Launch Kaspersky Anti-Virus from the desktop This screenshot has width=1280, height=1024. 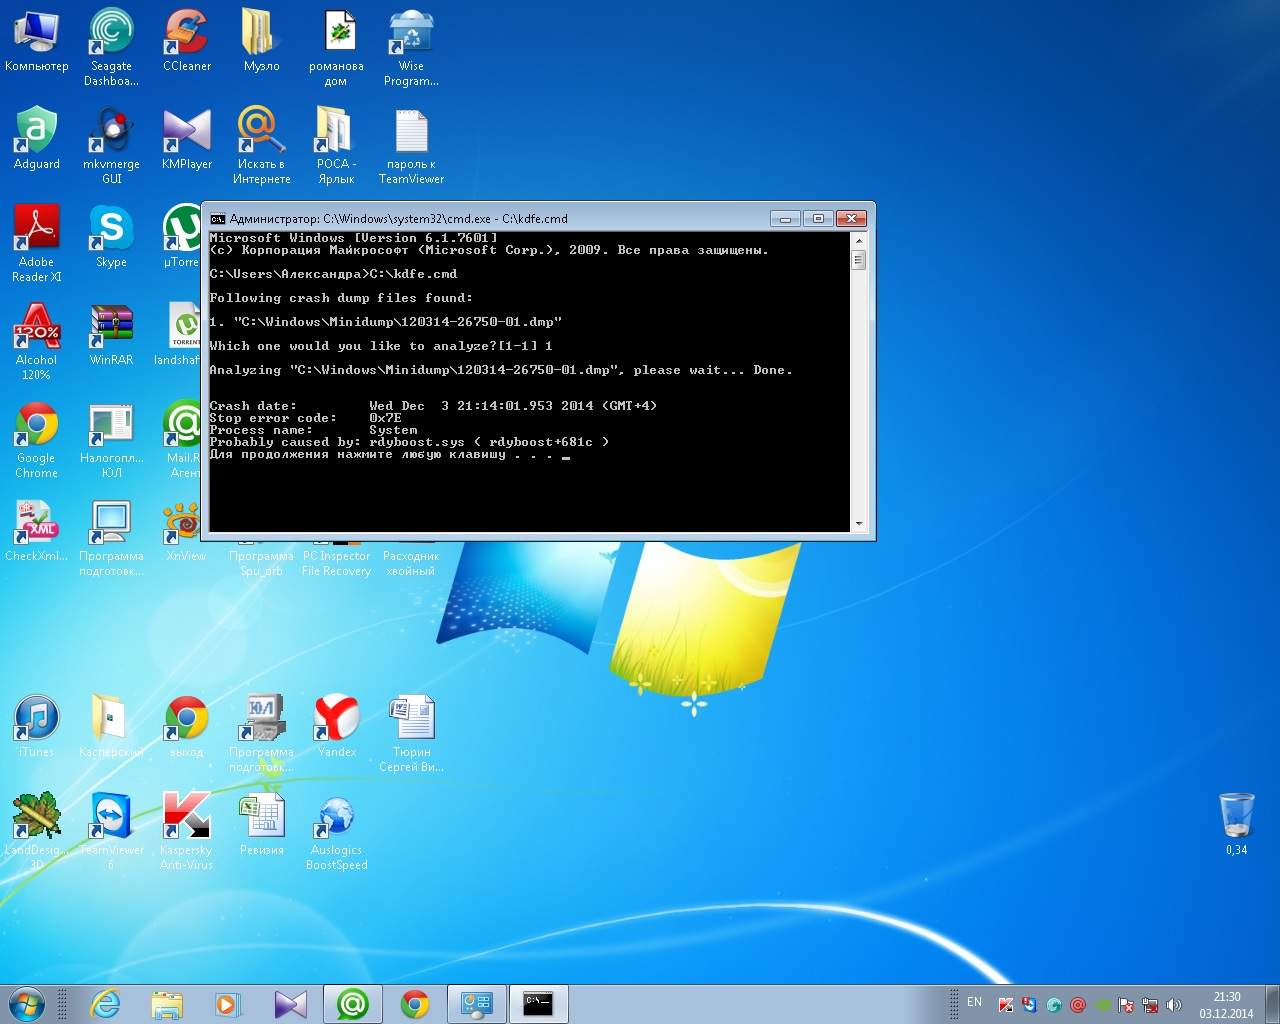click(186, 831)
